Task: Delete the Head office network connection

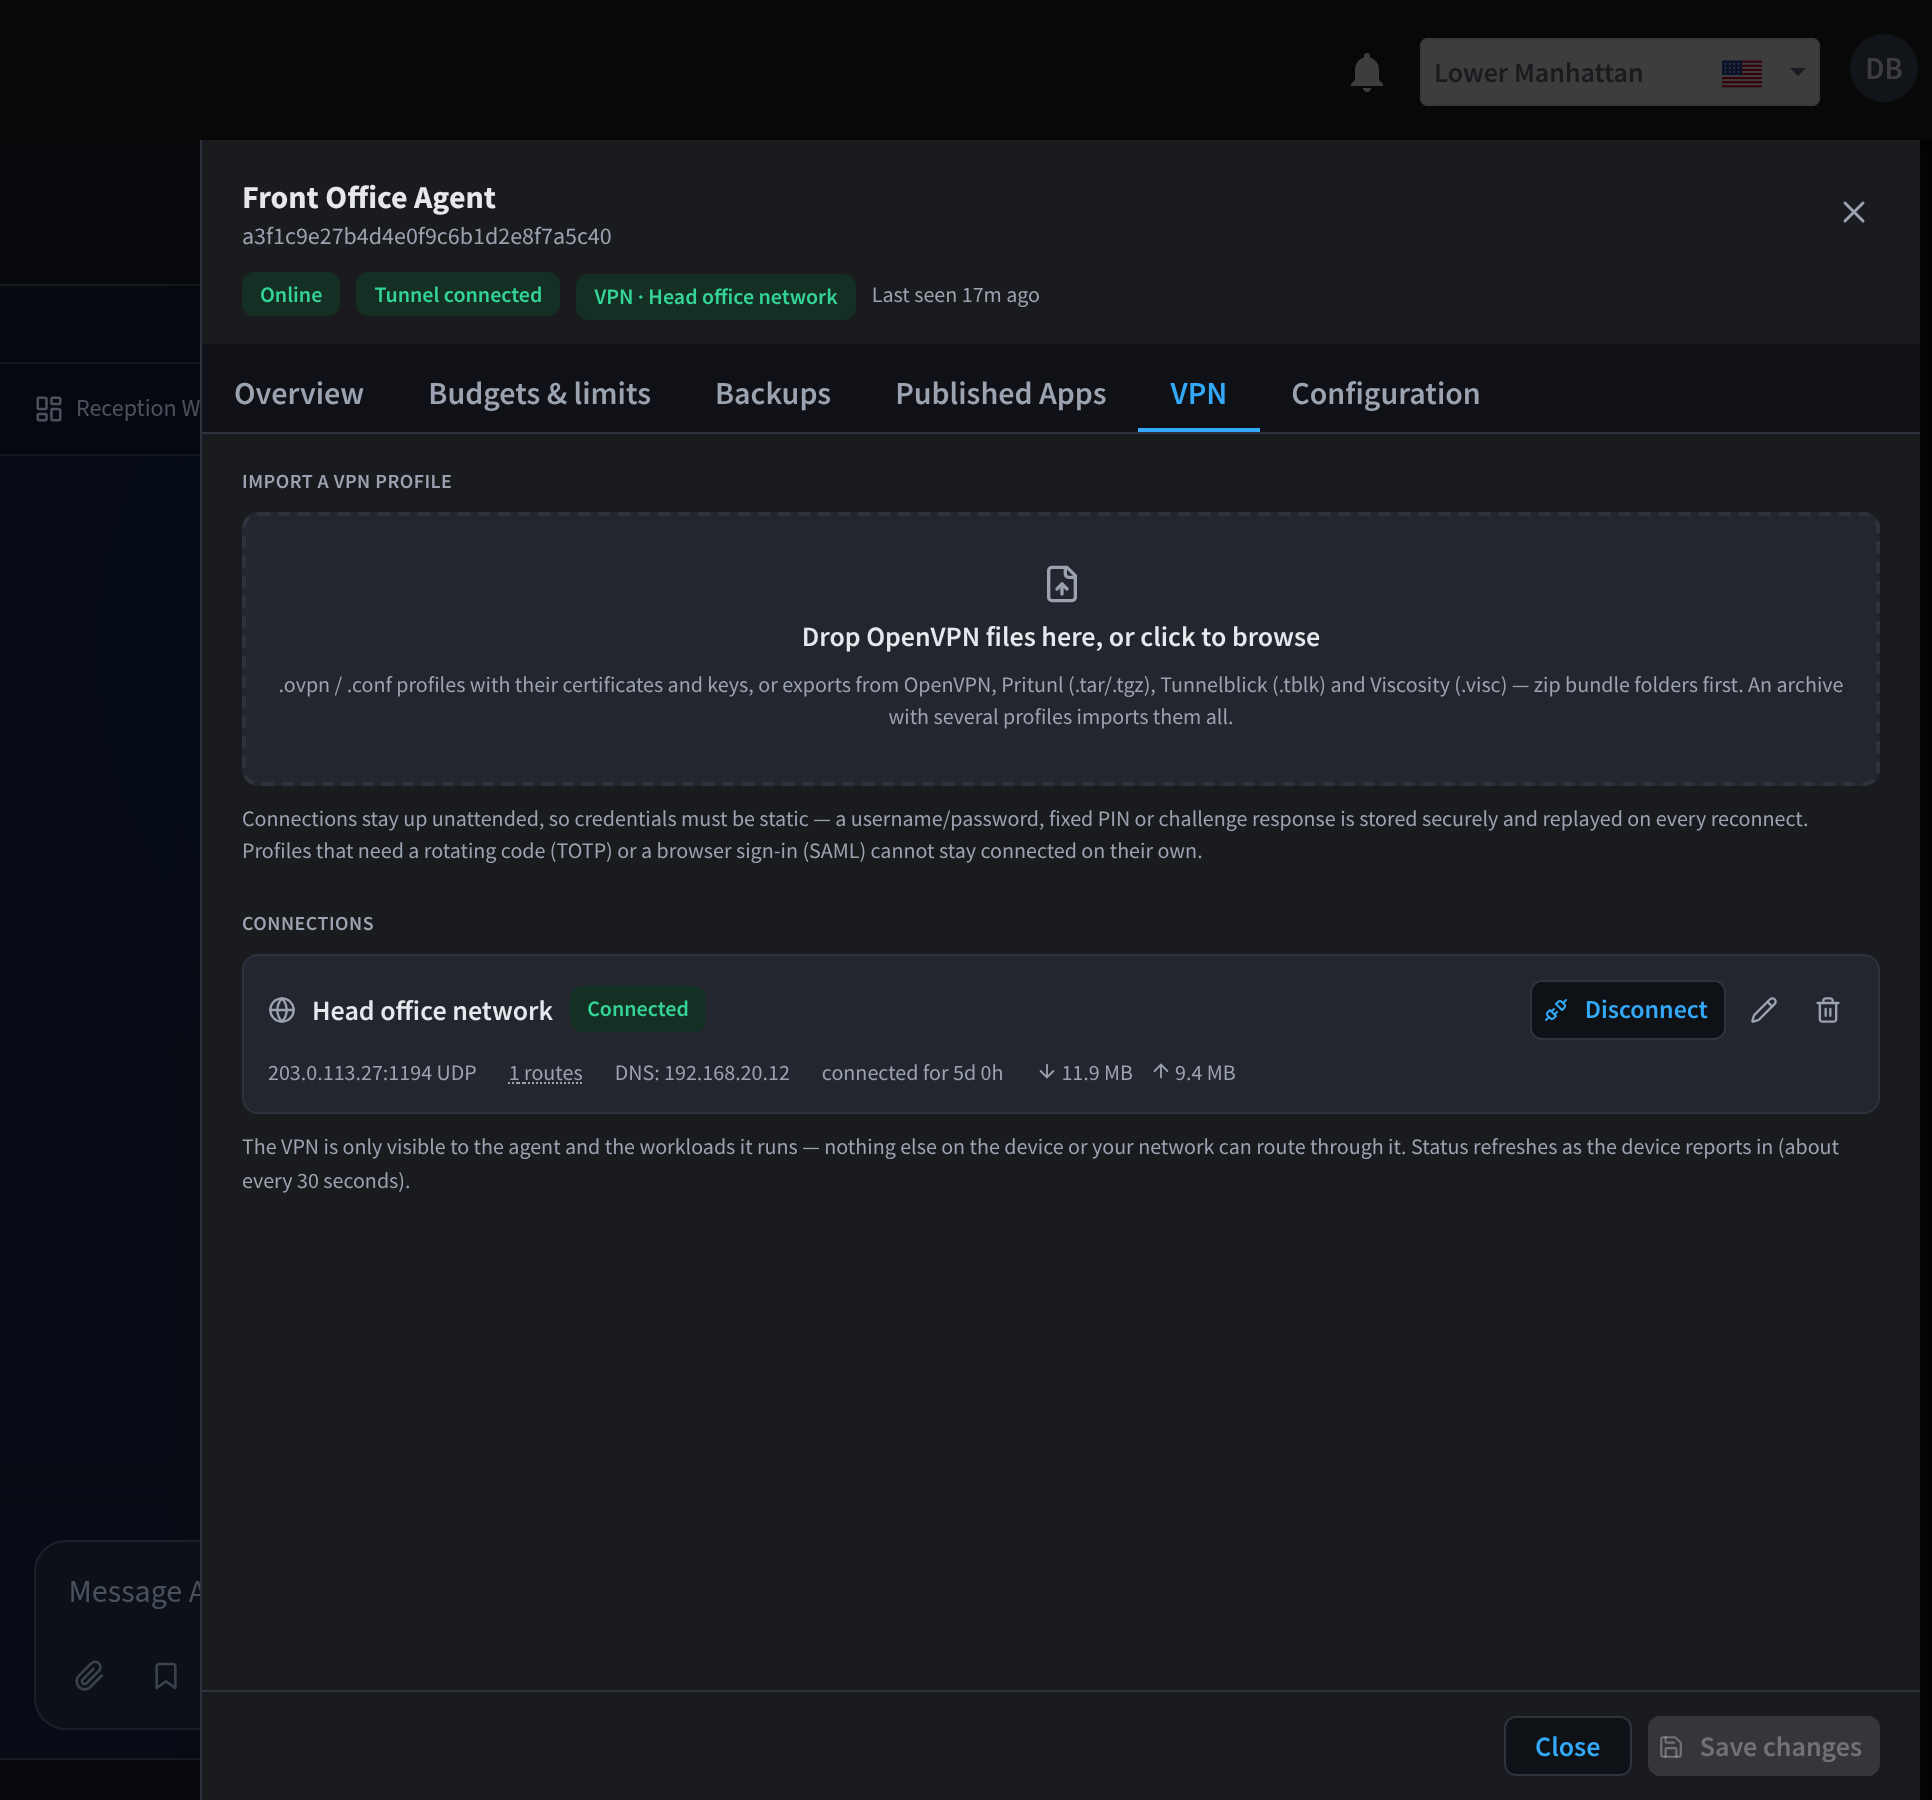Action: 1827,1010
